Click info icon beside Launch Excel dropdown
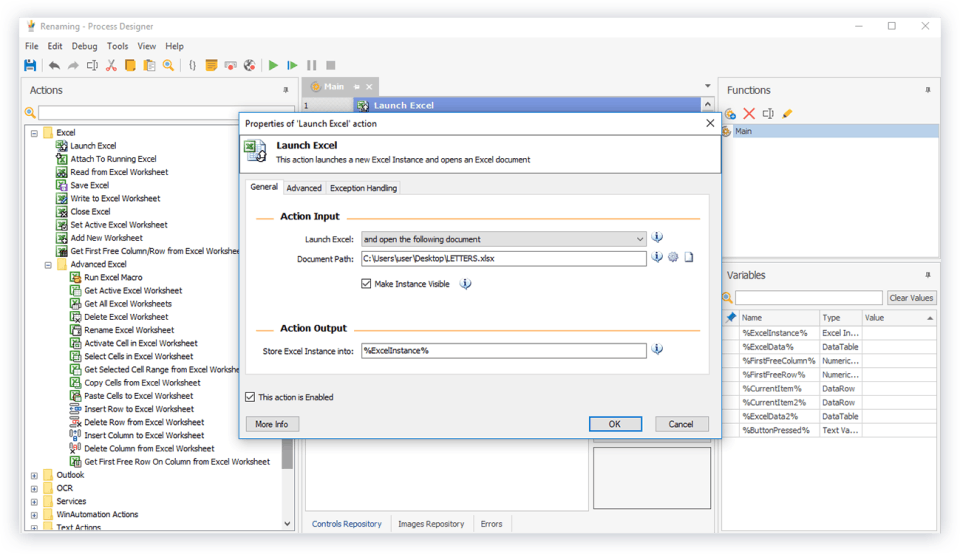The image size is (960, 554). click(657, 238)
